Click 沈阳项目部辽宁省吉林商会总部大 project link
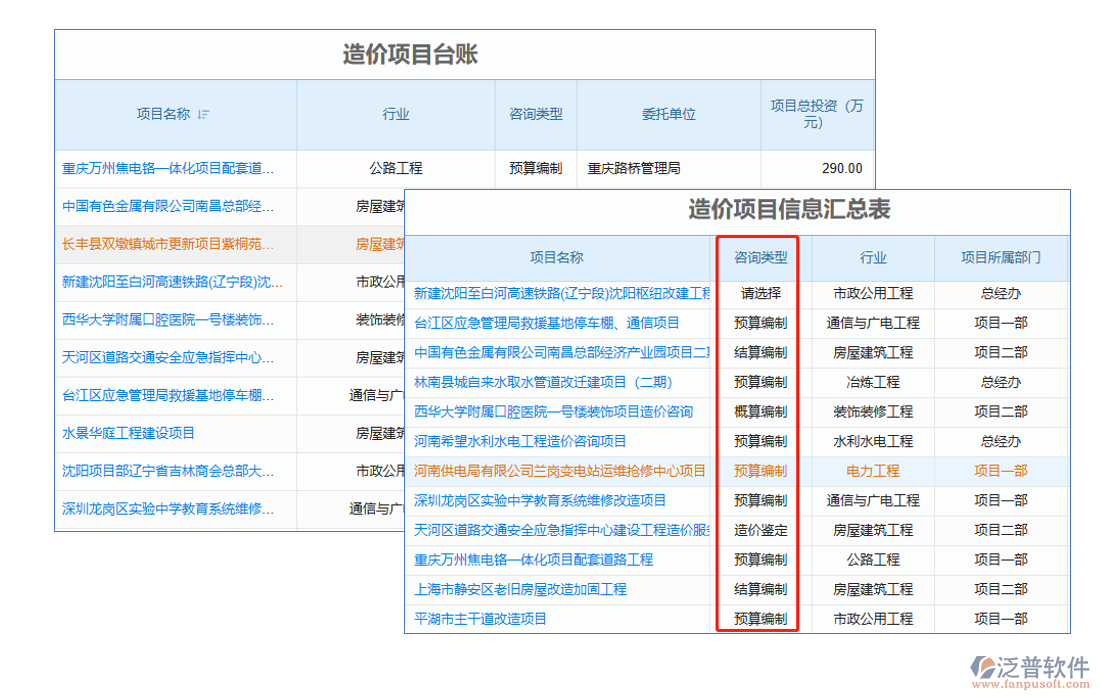Image resolution: width=1100 pixels, height=700 pixels. click(x=167, y=471)
